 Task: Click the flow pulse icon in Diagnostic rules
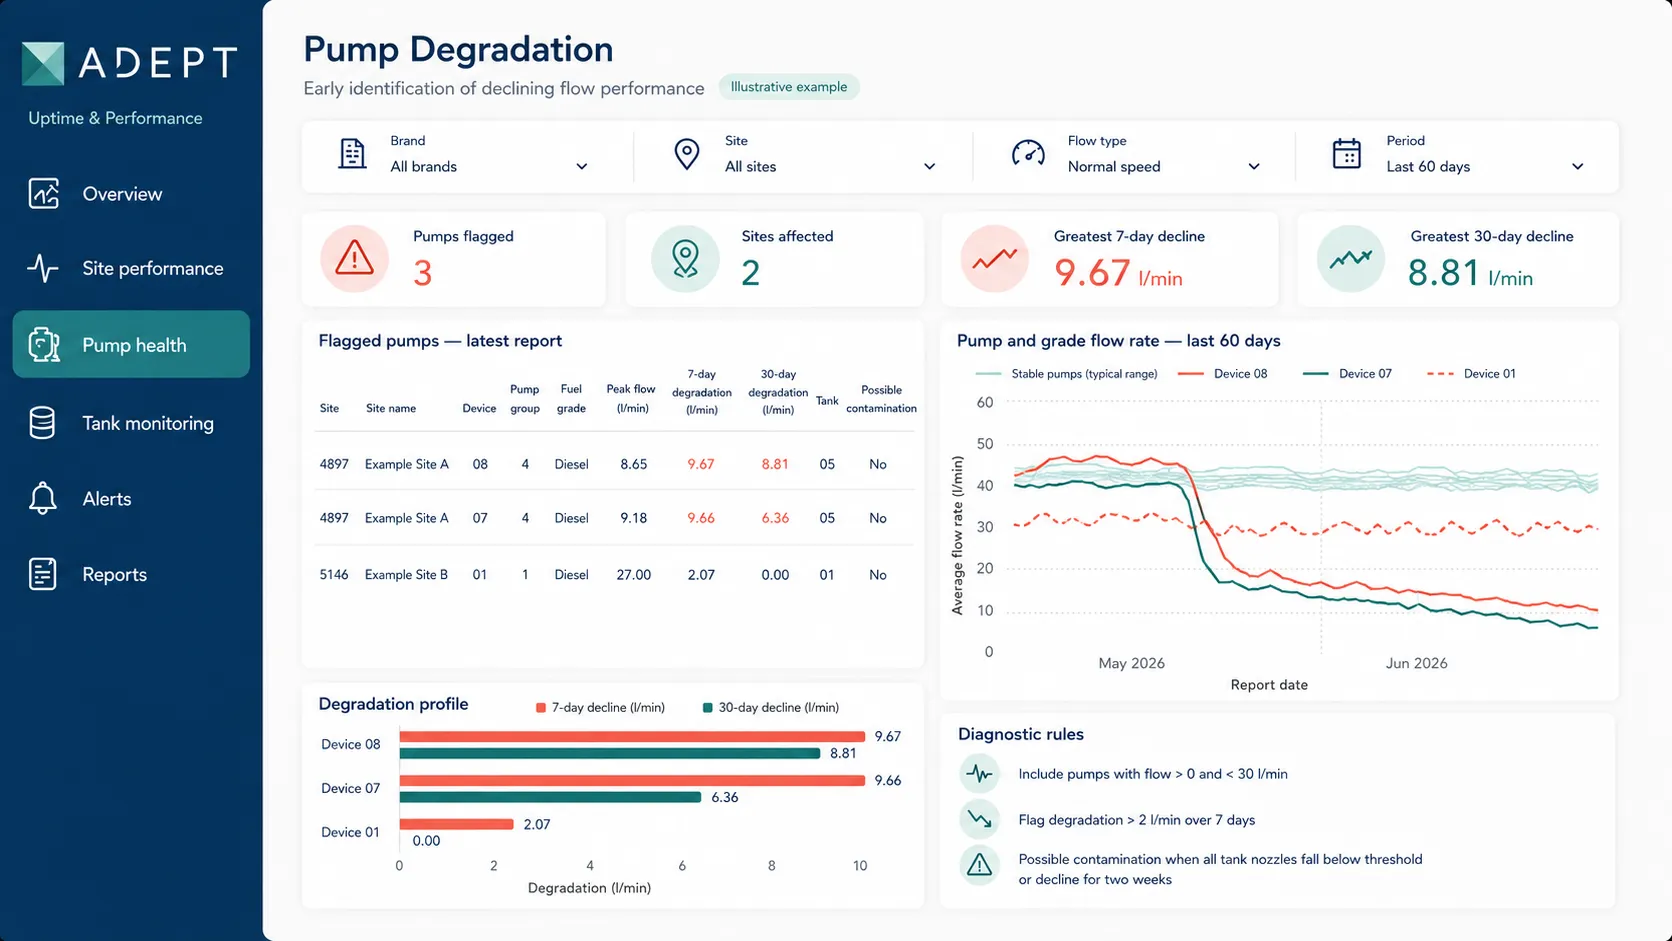979,773
